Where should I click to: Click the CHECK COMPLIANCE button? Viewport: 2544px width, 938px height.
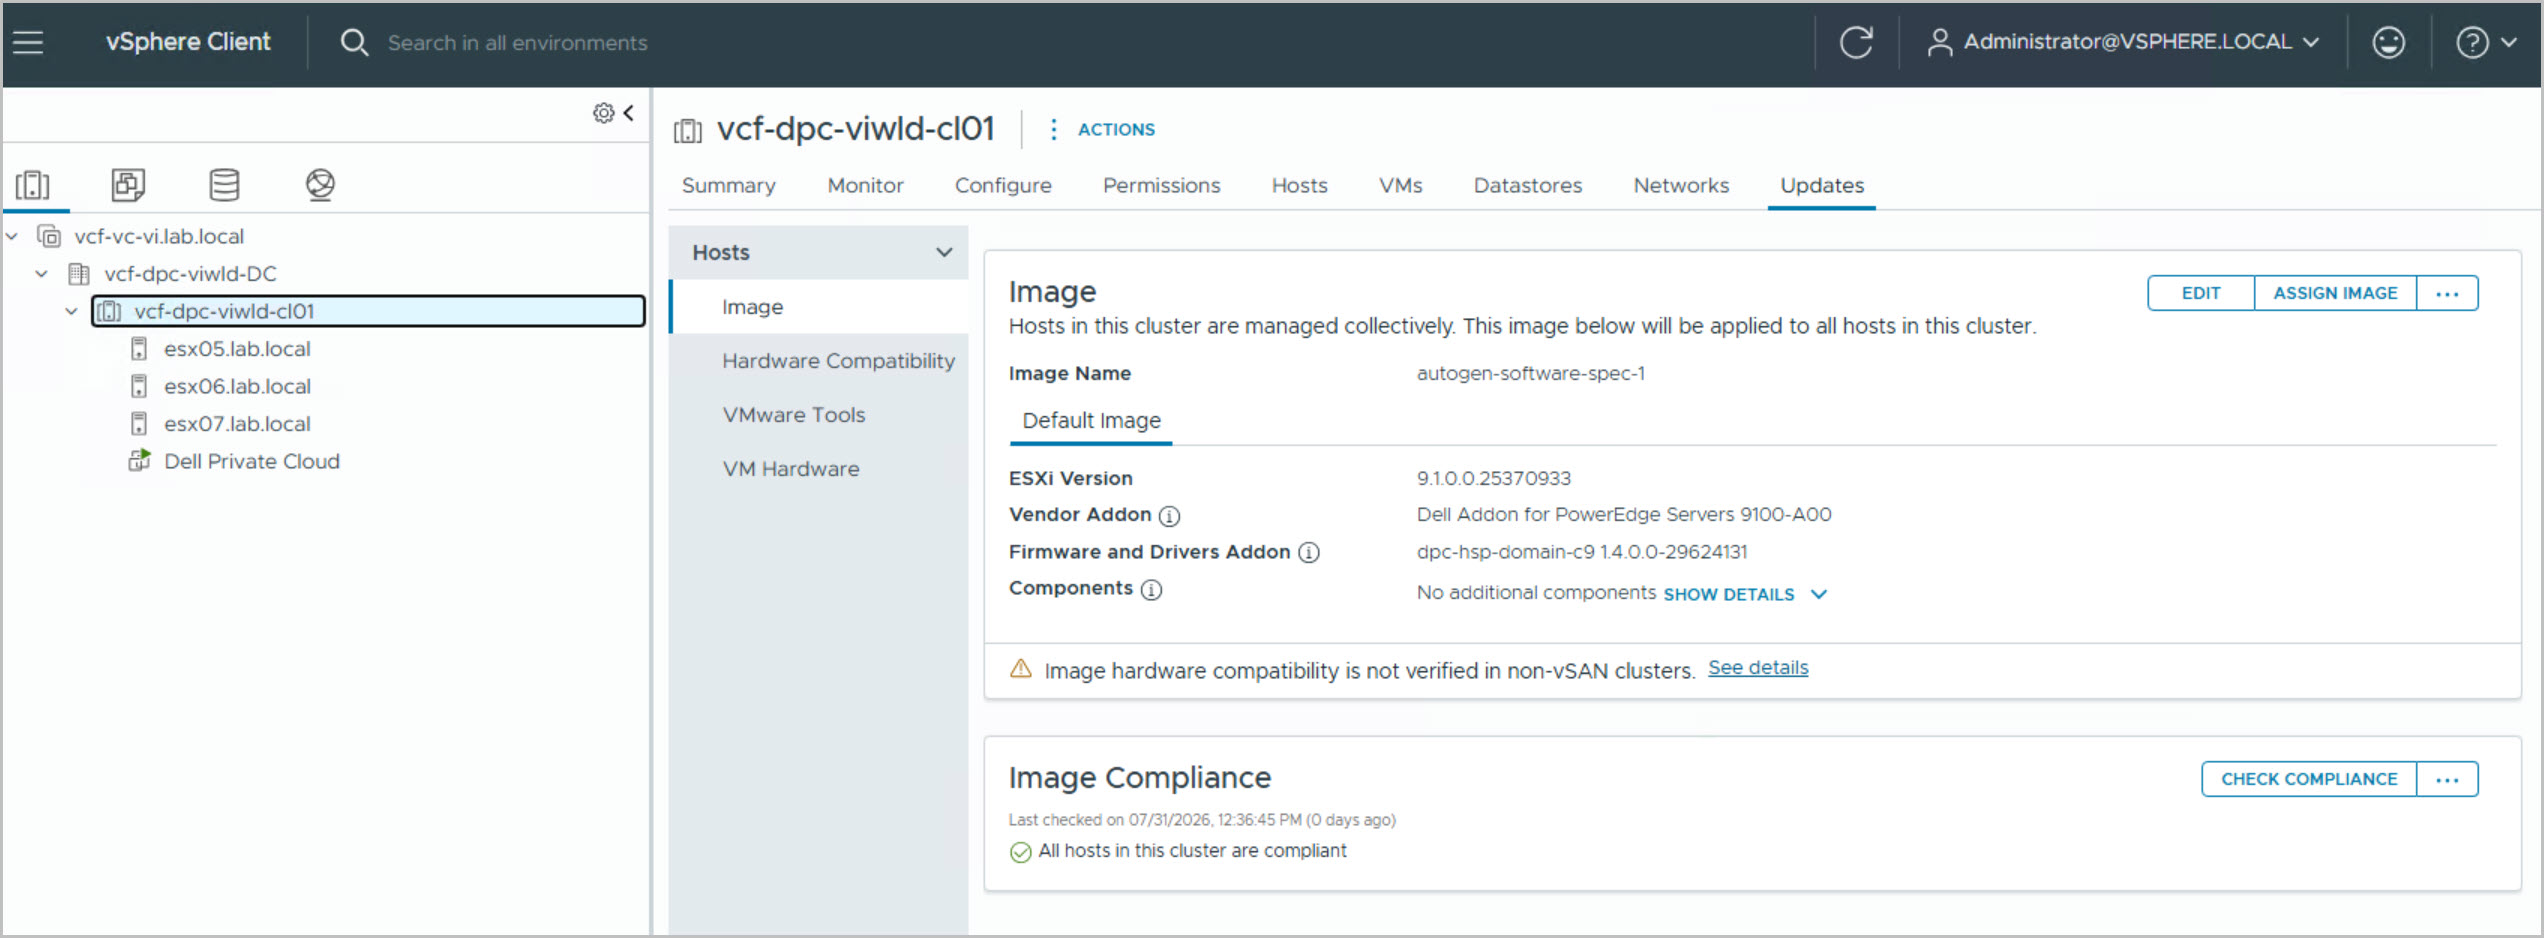(2308, 779)
